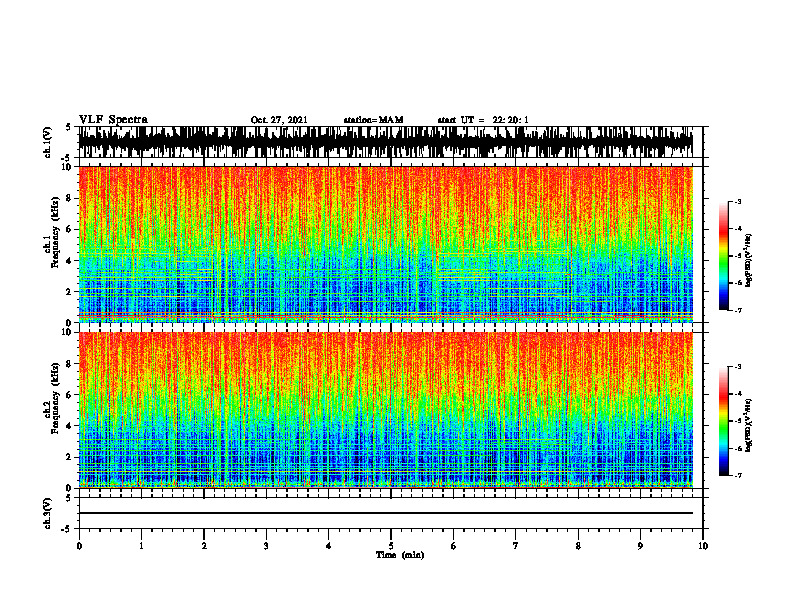The width and height of the screenshot is (792, 612).
Task: Select the "start UT = 22:20:1" header text
Action: point(483,120)
